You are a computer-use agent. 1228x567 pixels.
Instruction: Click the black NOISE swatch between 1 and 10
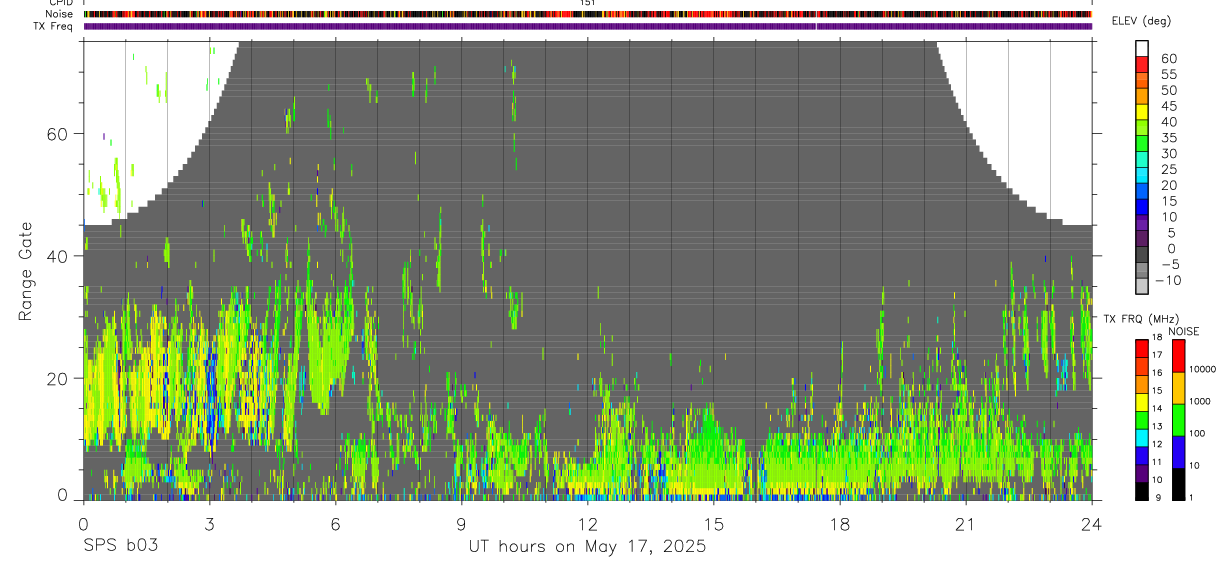coord(1178,484)
